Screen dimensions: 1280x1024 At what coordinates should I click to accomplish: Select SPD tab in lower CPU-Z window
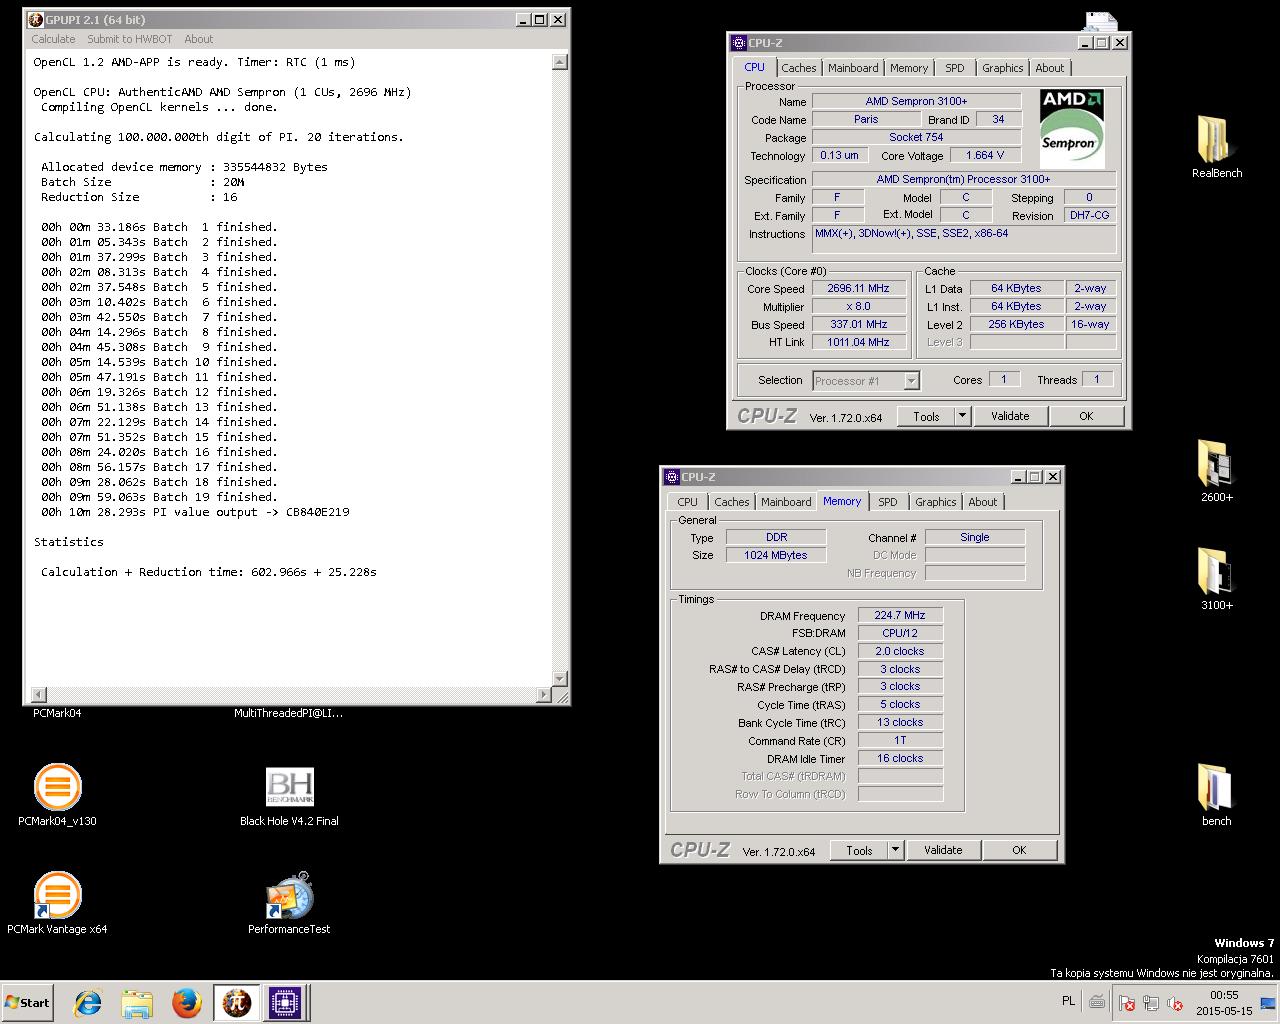888,502
